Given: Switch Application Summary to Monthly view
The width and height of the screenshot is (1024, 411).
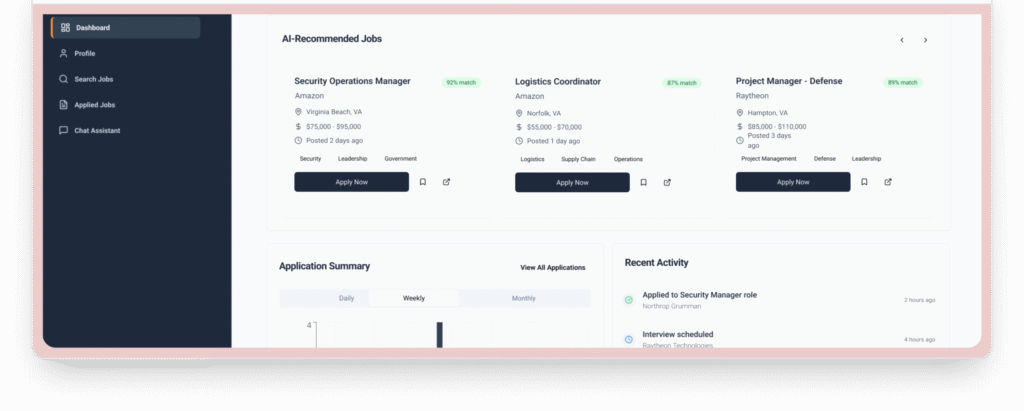Looking at the screenshot, I should 523,298.
